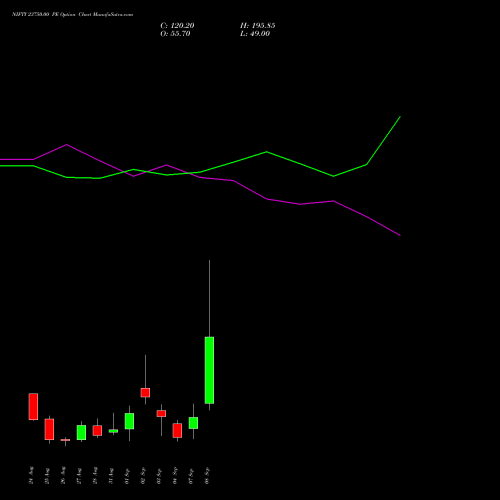Click the 01 Sep date axis label

[x=128, y=476]
